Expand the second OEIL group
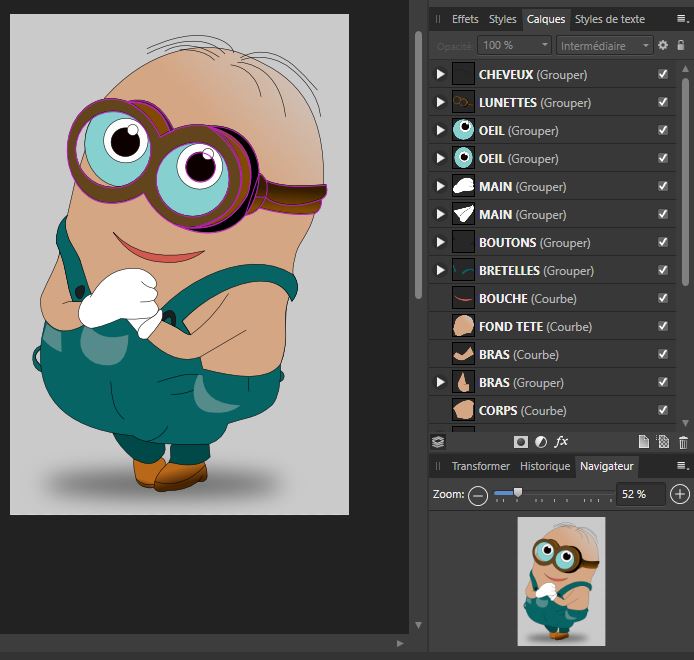The image size is (694, 660). [440, 158]
